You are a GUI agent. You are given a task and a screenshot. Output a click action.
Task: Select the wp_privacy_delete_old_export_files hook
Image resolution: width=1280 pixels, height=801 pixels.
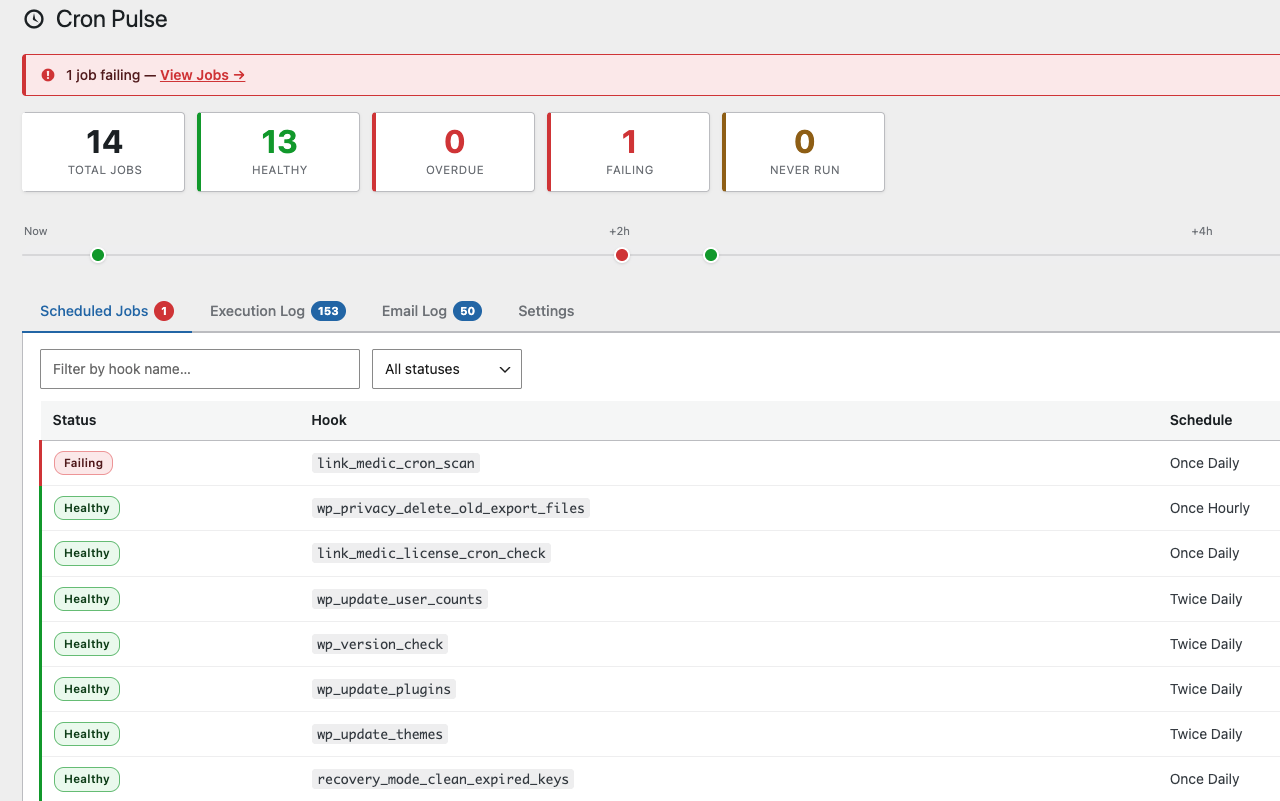coord(451,508)
